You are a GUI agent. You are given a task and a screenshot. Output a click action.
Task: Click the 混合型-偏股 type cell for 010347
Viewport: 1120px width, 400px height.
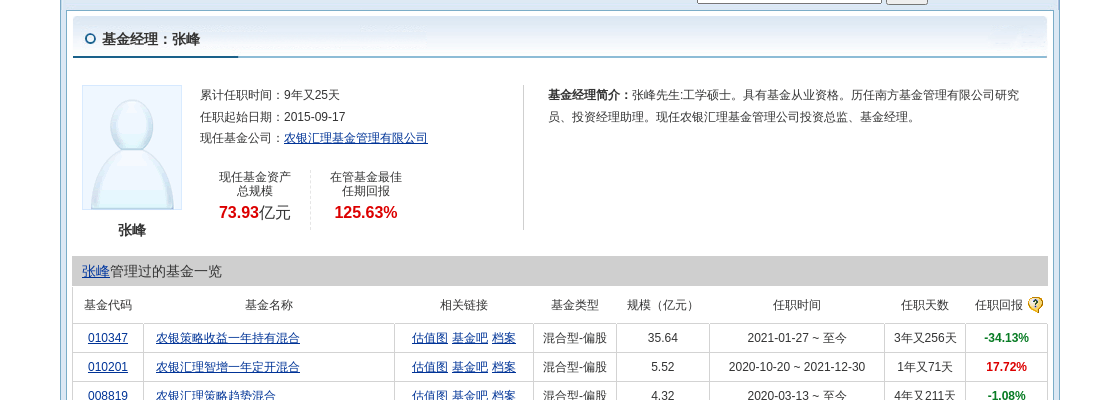pos(575,338)
